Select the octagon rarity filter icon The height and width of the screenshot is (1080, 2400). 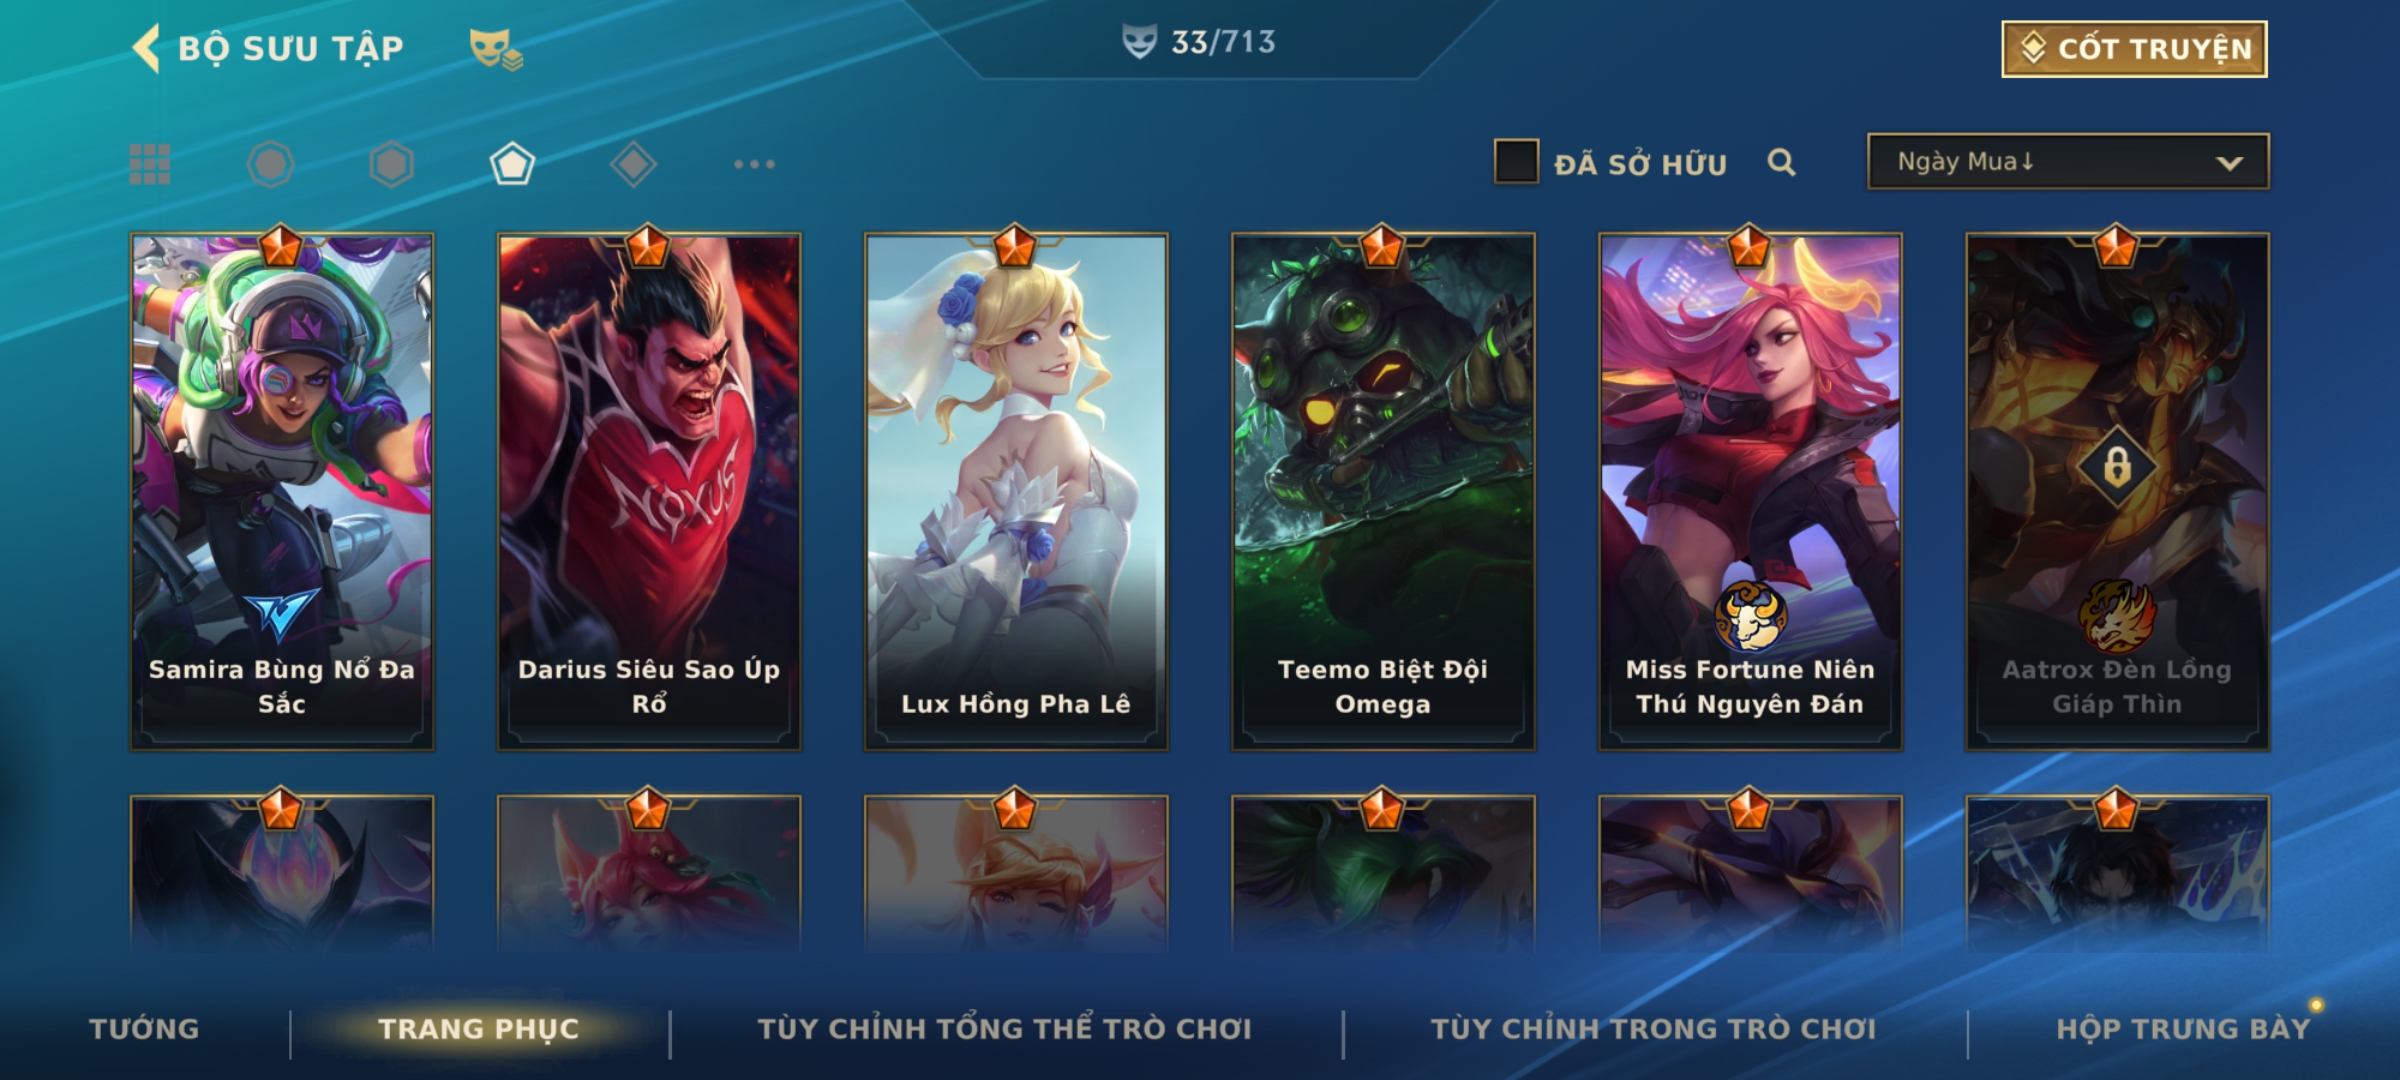(x=271, y=164)
